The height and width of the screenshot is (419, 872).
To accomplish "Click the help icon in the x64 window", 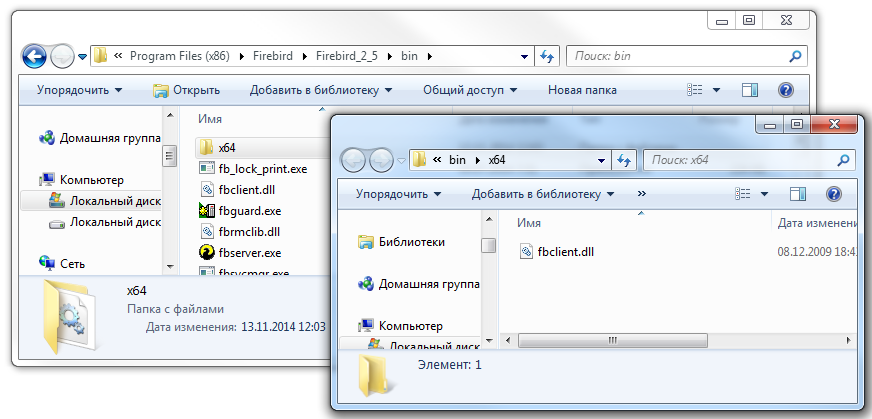I will pyautogui.click(x=833, y=193).
